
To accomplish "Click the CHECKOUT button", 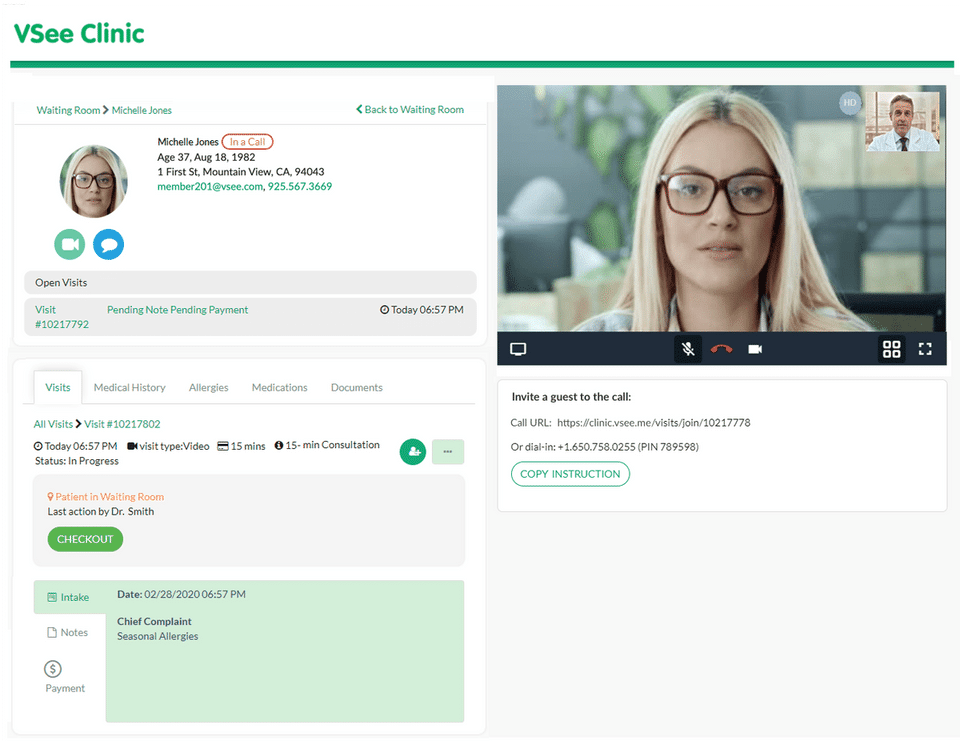I will tap(85, 539).
